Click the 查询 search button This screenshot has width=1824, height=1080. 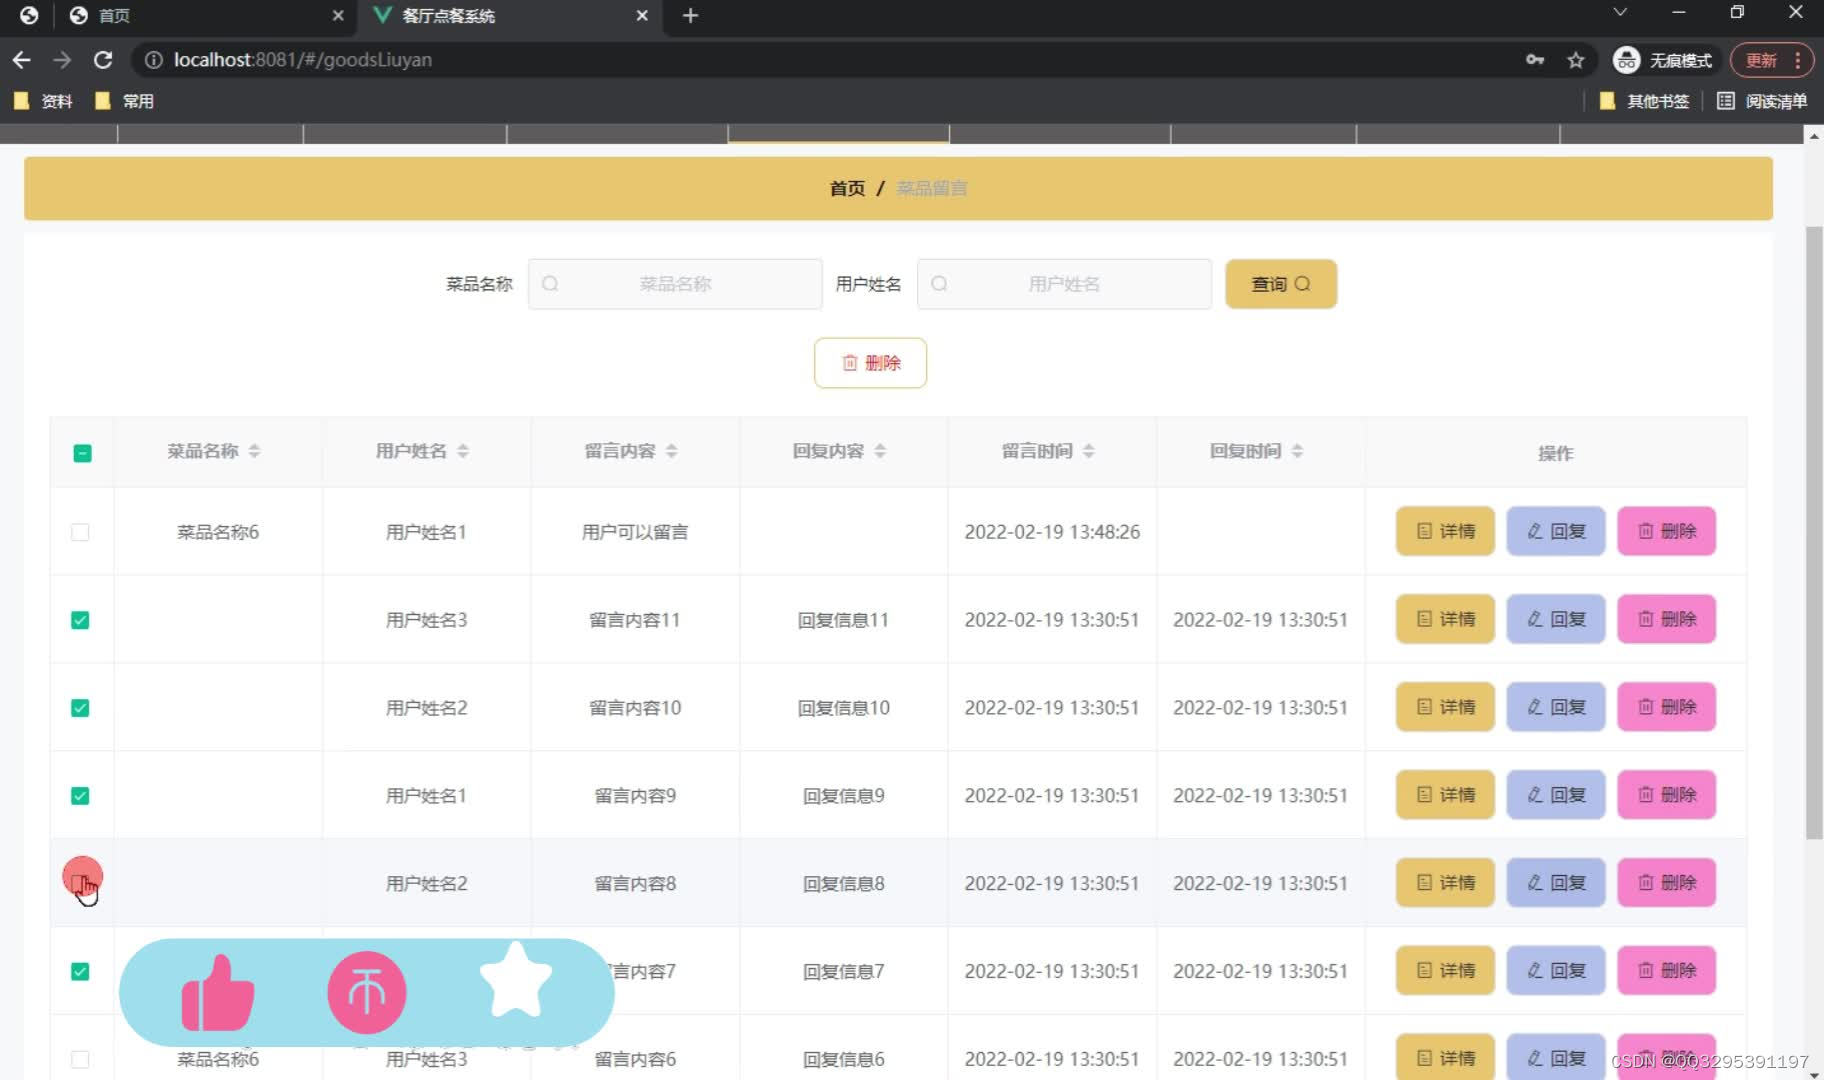click(1281, 284)
